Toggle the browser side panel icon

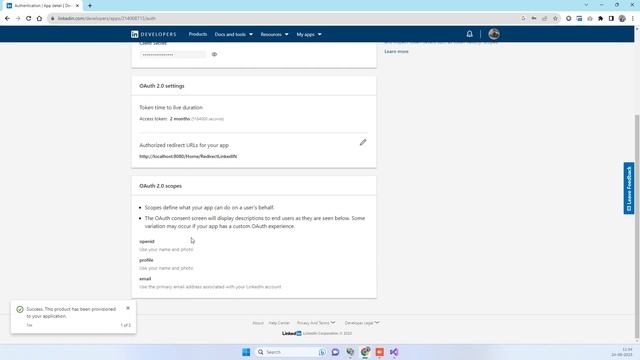[611, 18]
